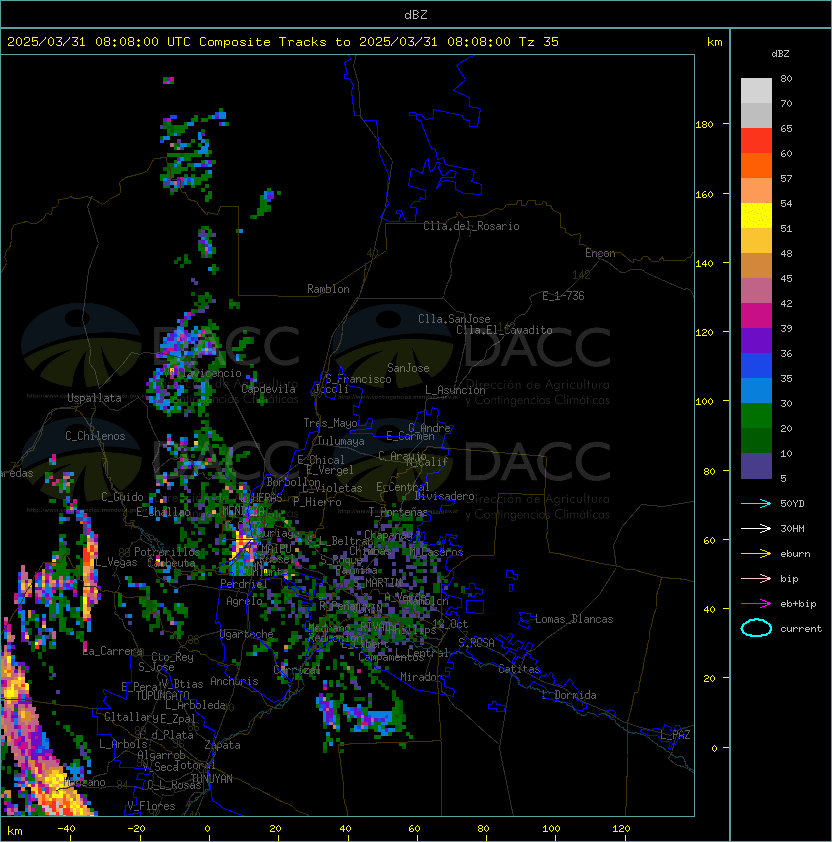
Task: Click the Potrerillos map label
Action: pyautogui.click(x=167, y=551)
